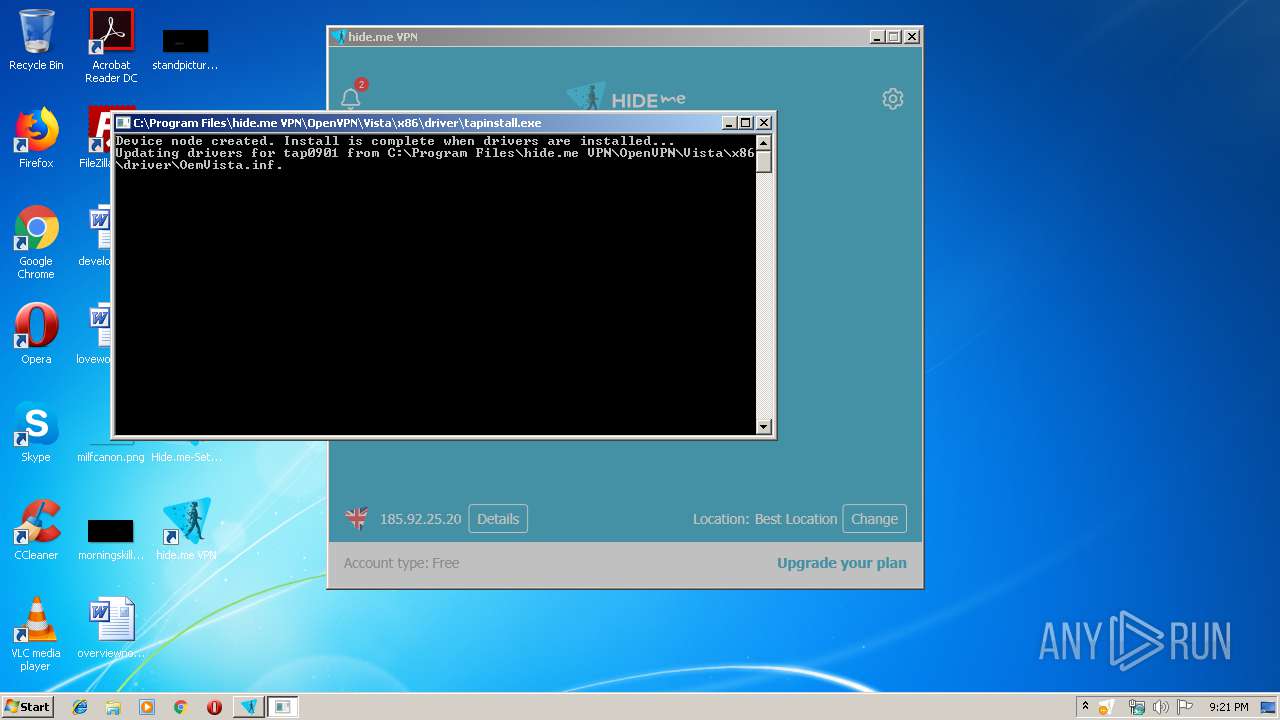Expand hidden system tray icons arrow
Viewport: 1280px width, 720px height.
(1085, 706)
